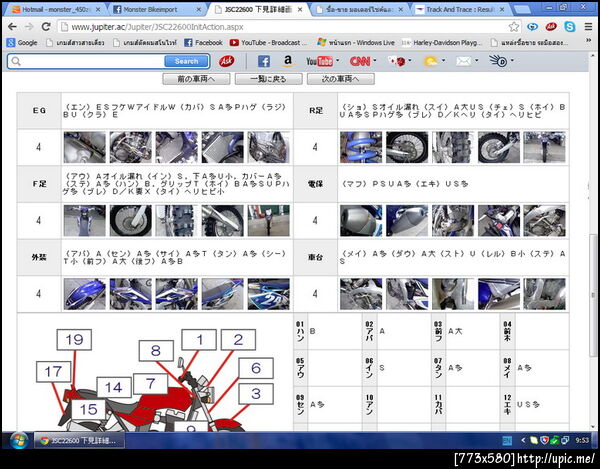Image resolution: width=600 pixels, height=469 pixels.
Task: Open the blue shock spring thumbnail
Action: pyautogui.click(x=361, y=147)
